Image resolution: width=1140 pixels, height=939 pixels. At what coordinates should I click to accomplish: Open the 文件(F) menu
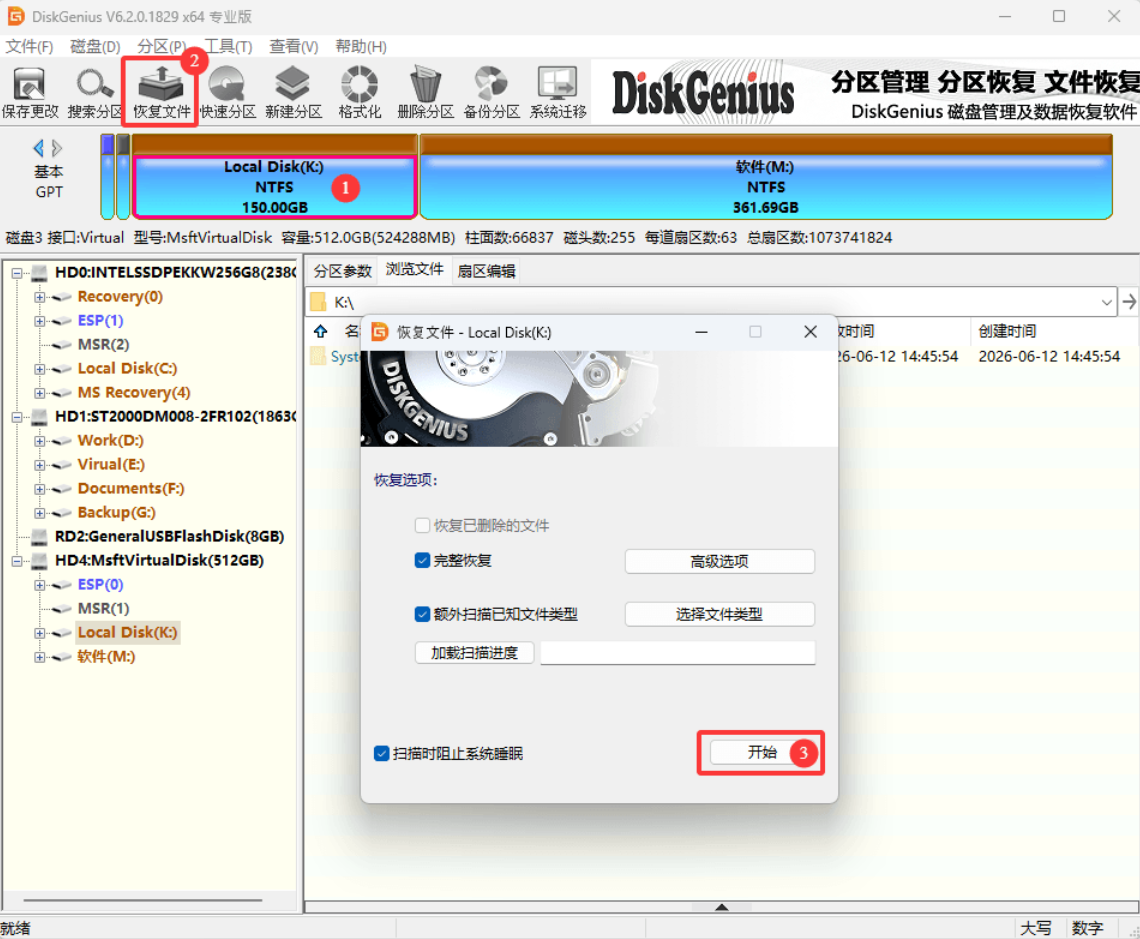point(29,47)
